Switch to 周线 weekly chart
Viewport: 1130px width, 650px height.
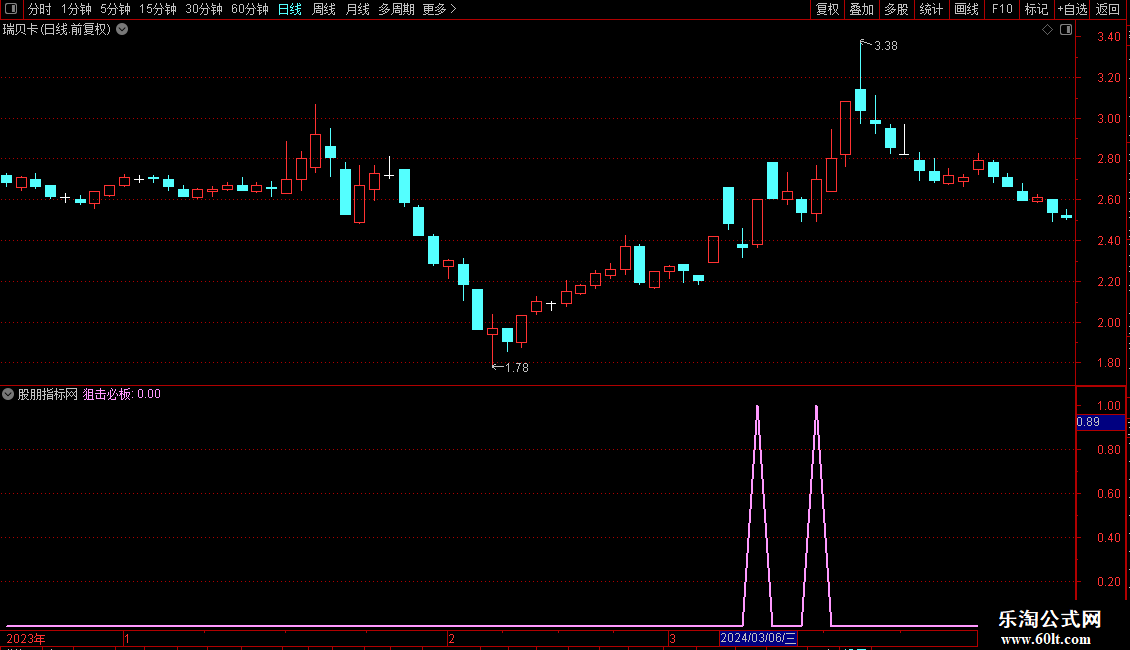pos(324,9)
